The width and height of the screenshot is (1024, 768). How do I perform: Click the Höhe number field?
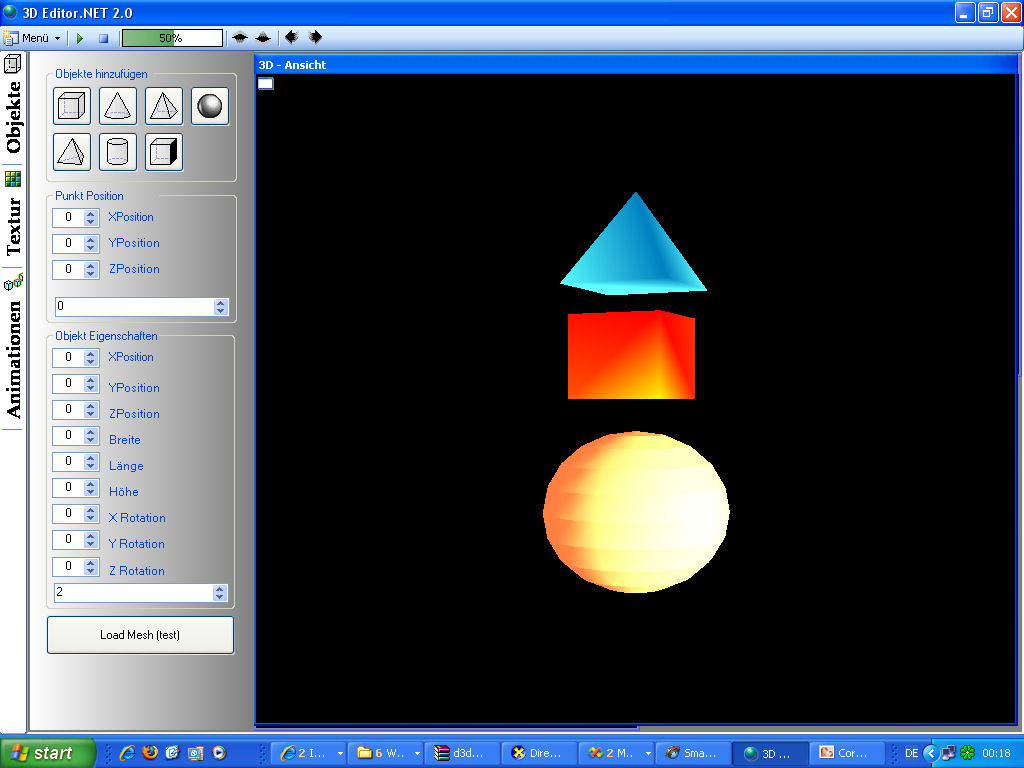(68, 487)
